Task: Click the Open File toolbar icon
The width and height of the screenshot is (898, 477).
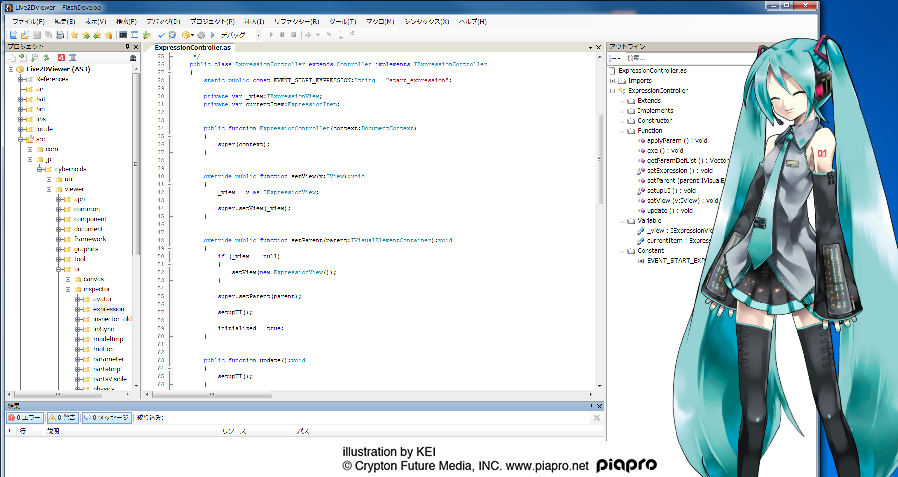Action: pos(25,35)
